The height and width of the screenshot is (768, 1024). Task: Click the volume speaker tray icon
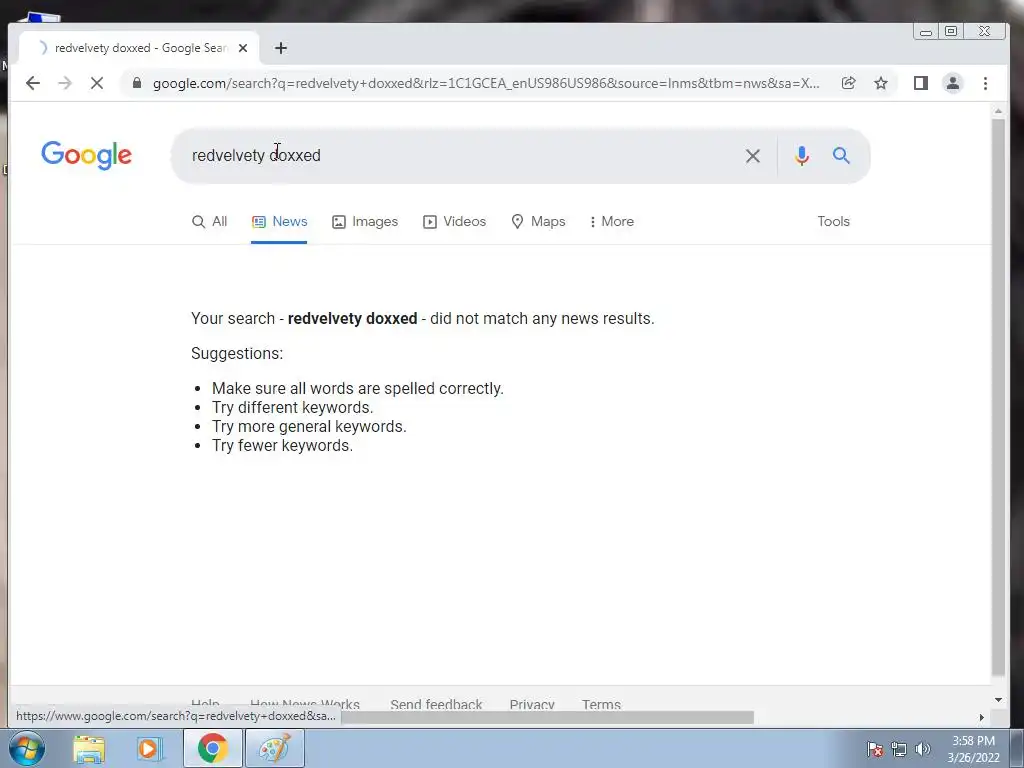point(923,749)
